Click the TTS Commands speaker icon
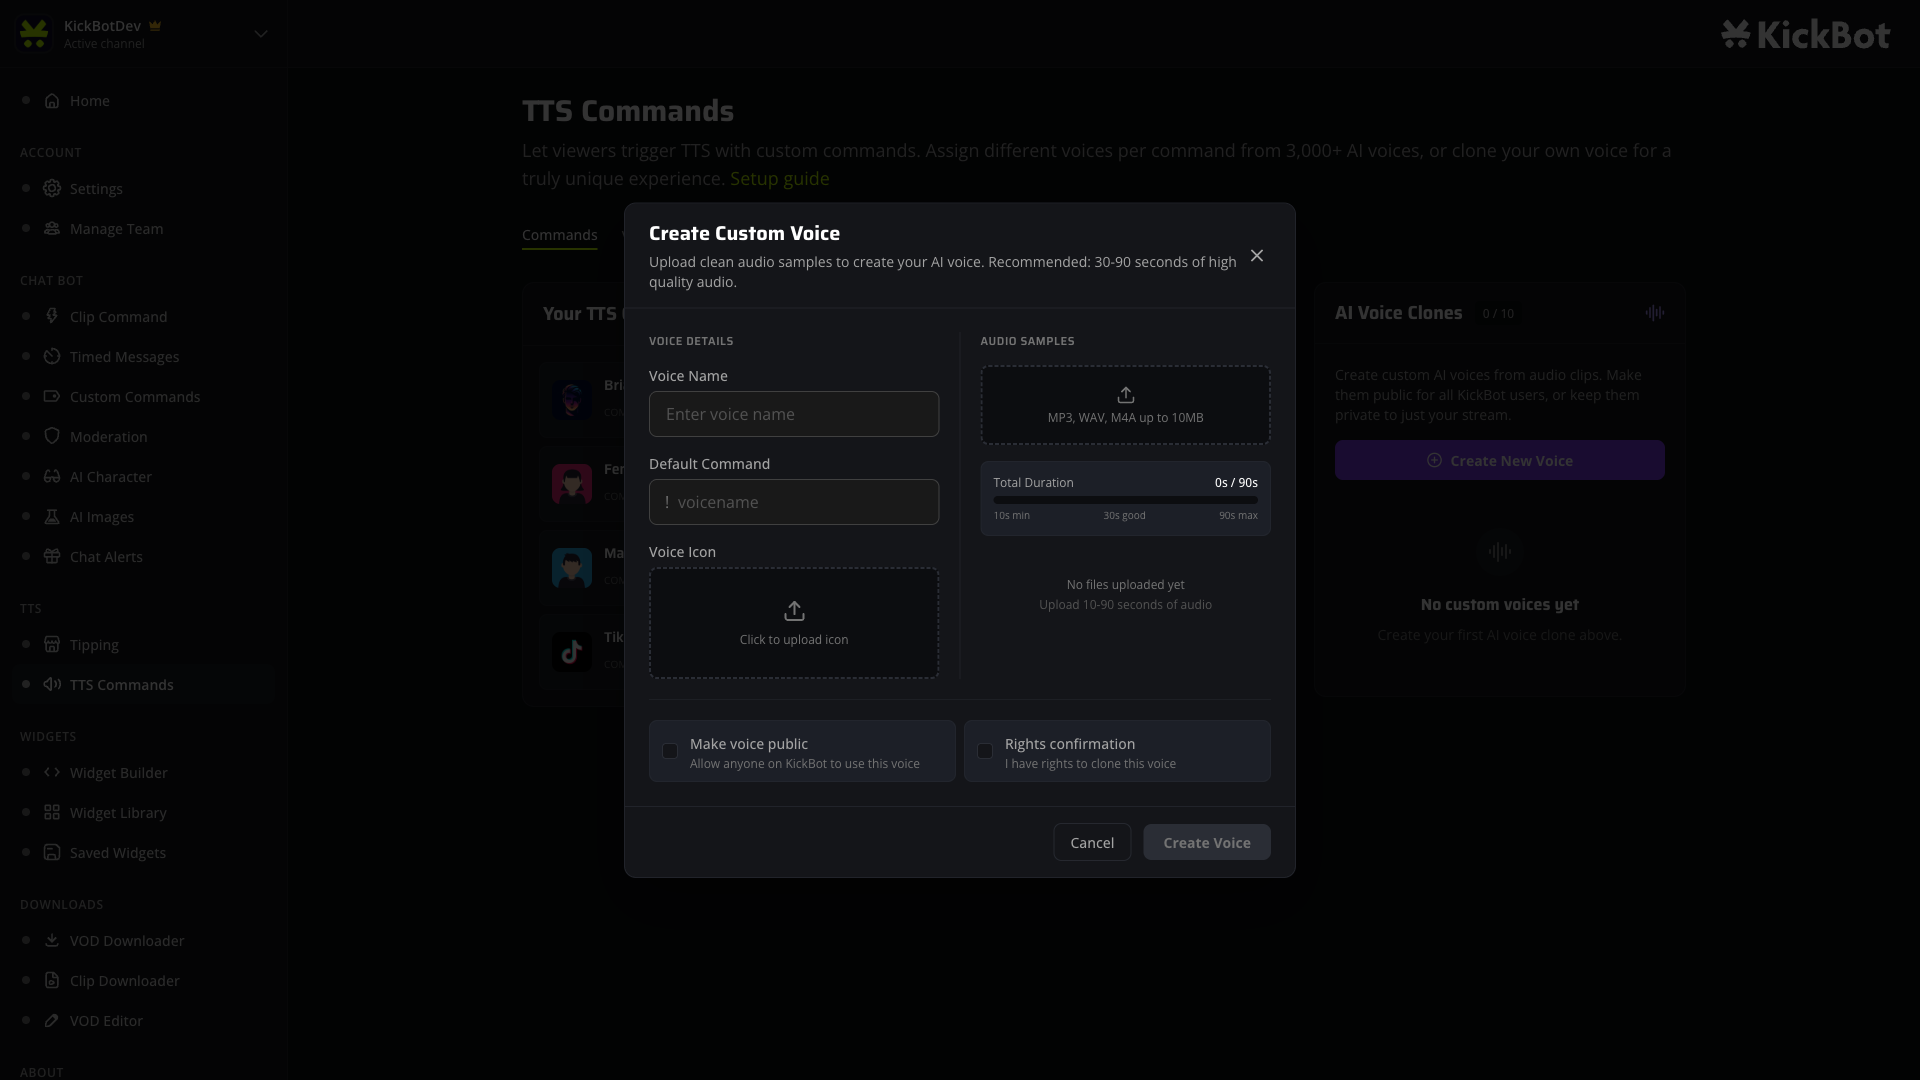 (52, 685)
